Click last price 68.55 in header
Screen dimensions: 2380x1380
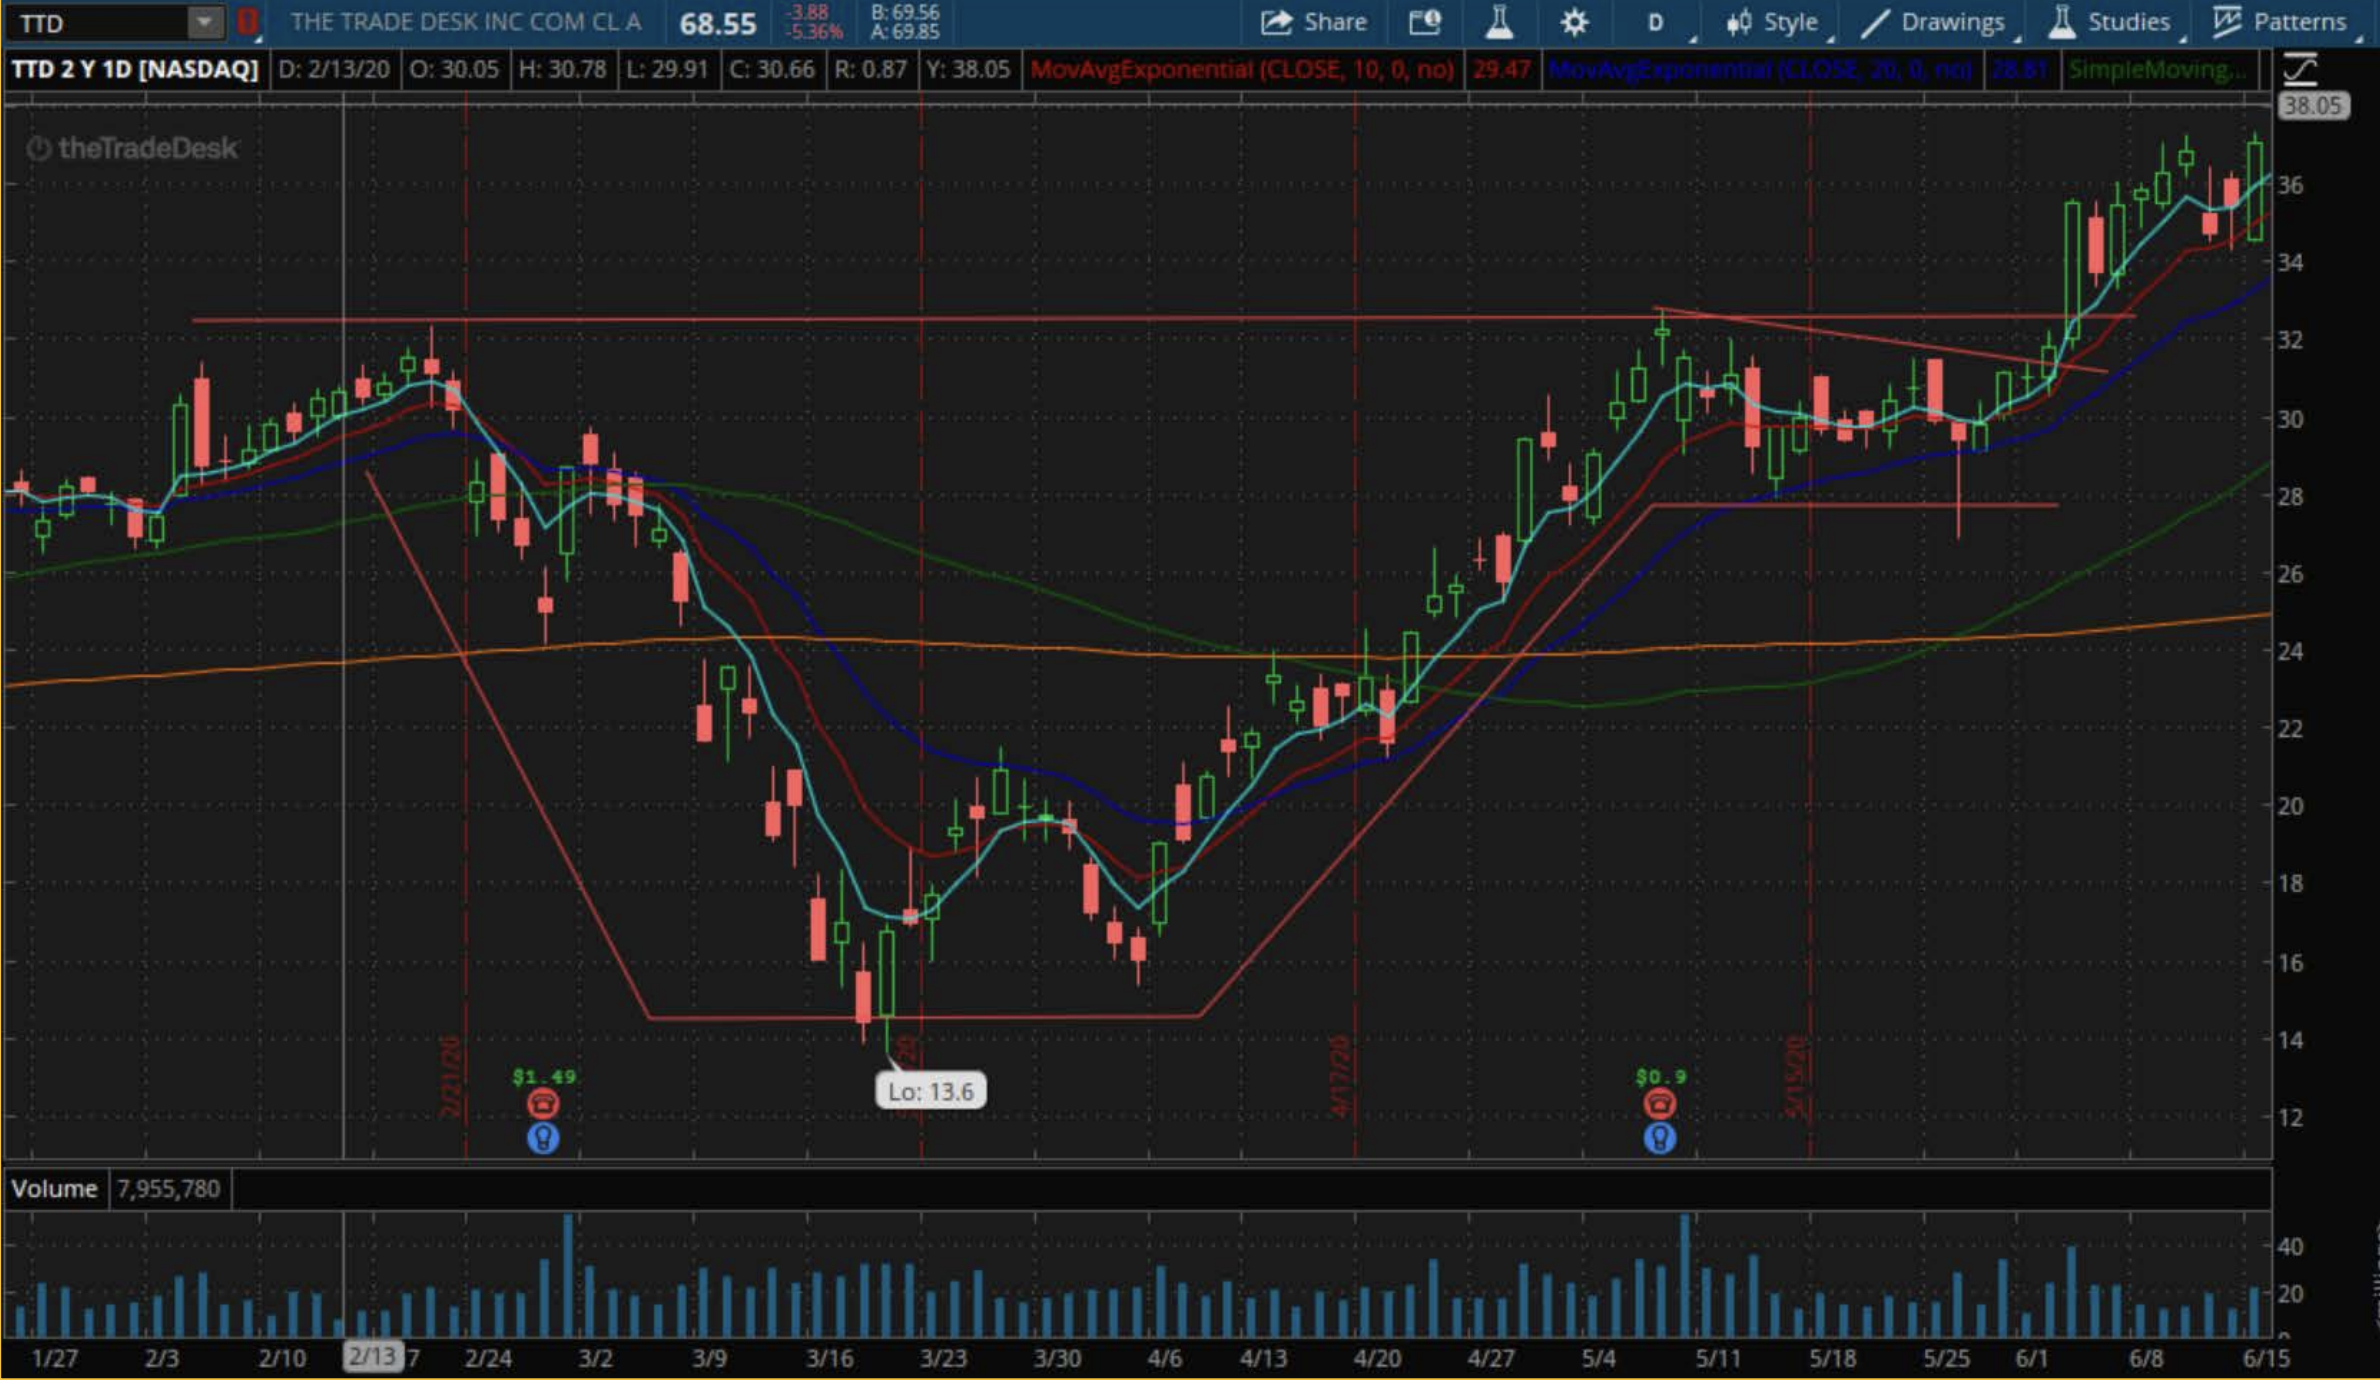(717, 23)
